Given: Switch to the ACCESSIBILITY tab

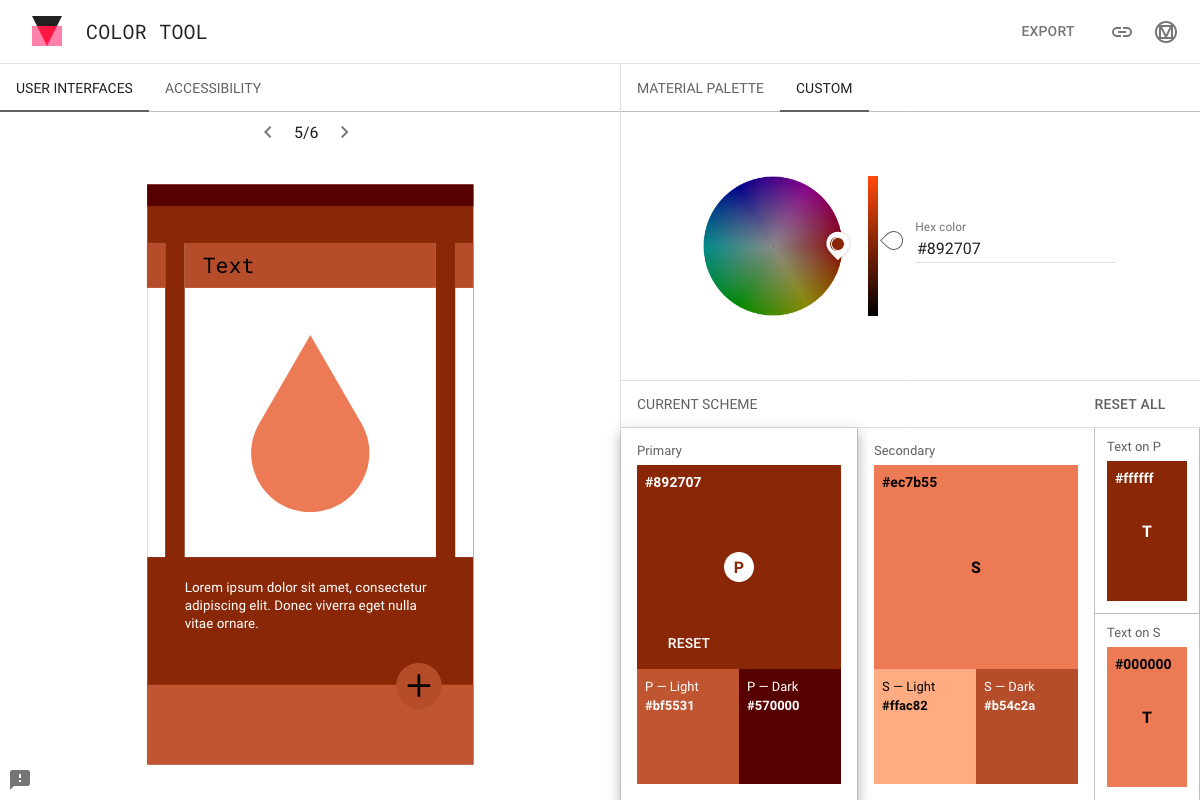Looking at the screenshot, I should pos(212,88).
